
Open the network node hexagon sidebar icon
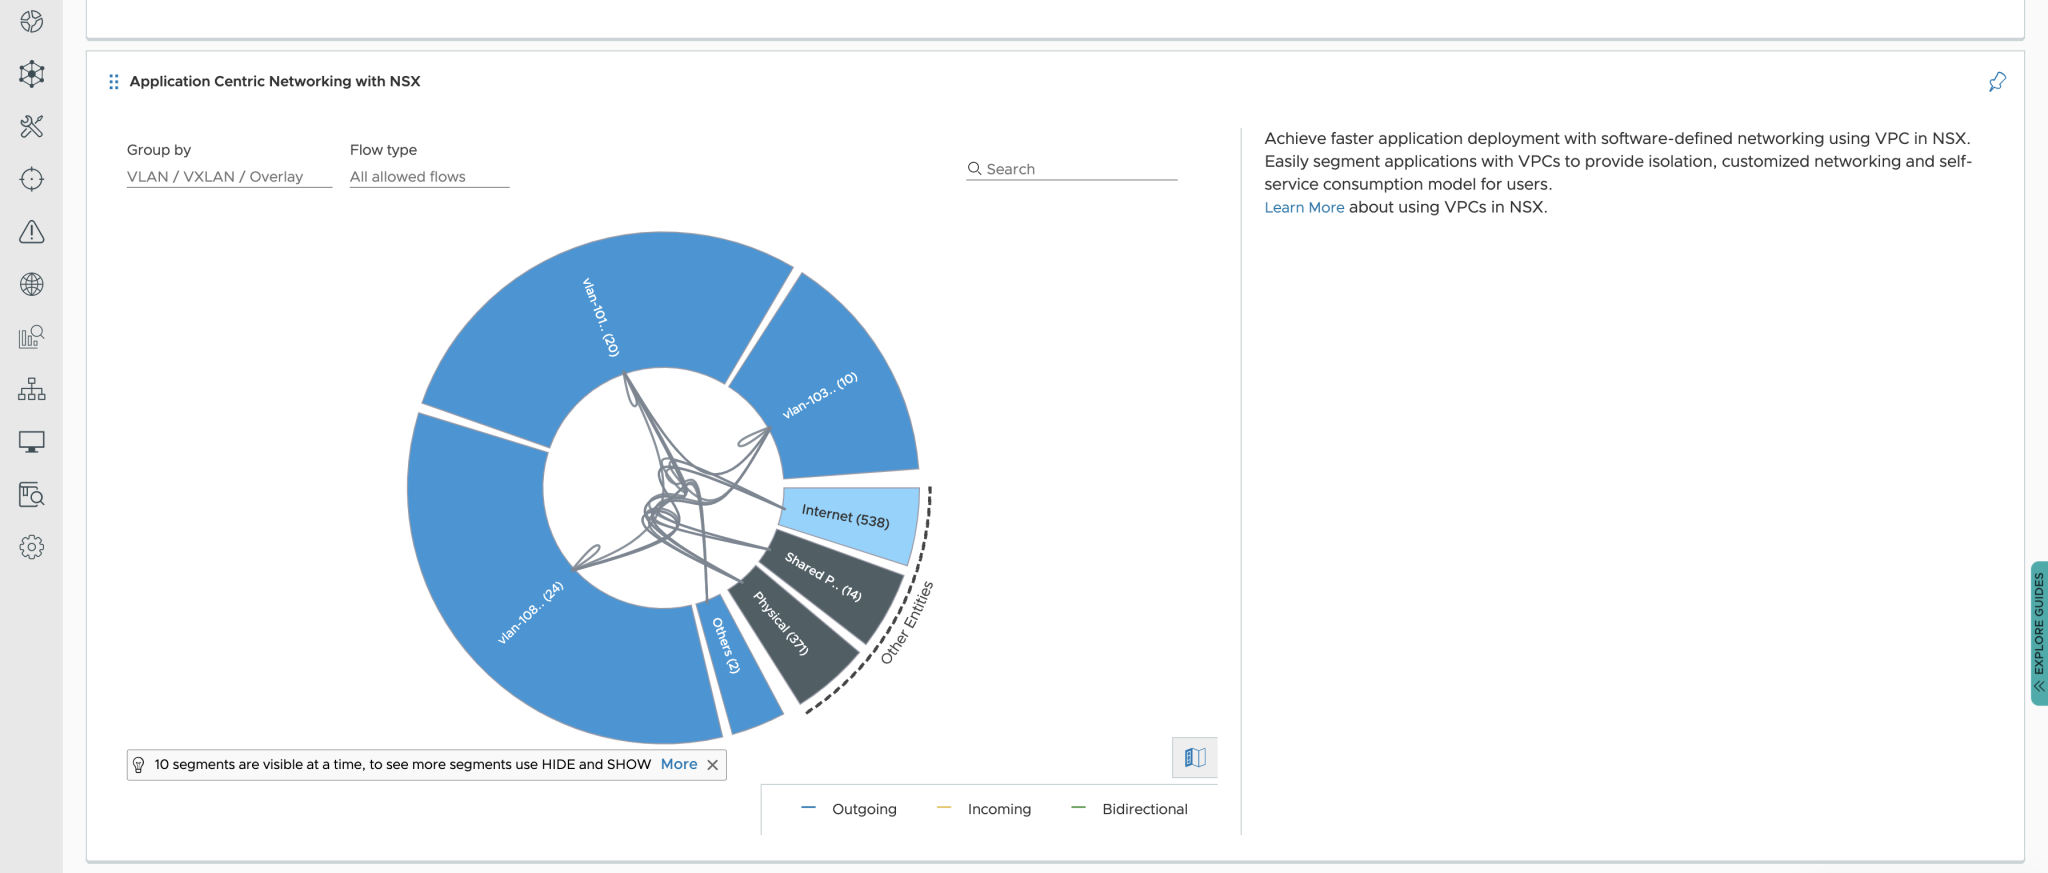click(31, 74)
